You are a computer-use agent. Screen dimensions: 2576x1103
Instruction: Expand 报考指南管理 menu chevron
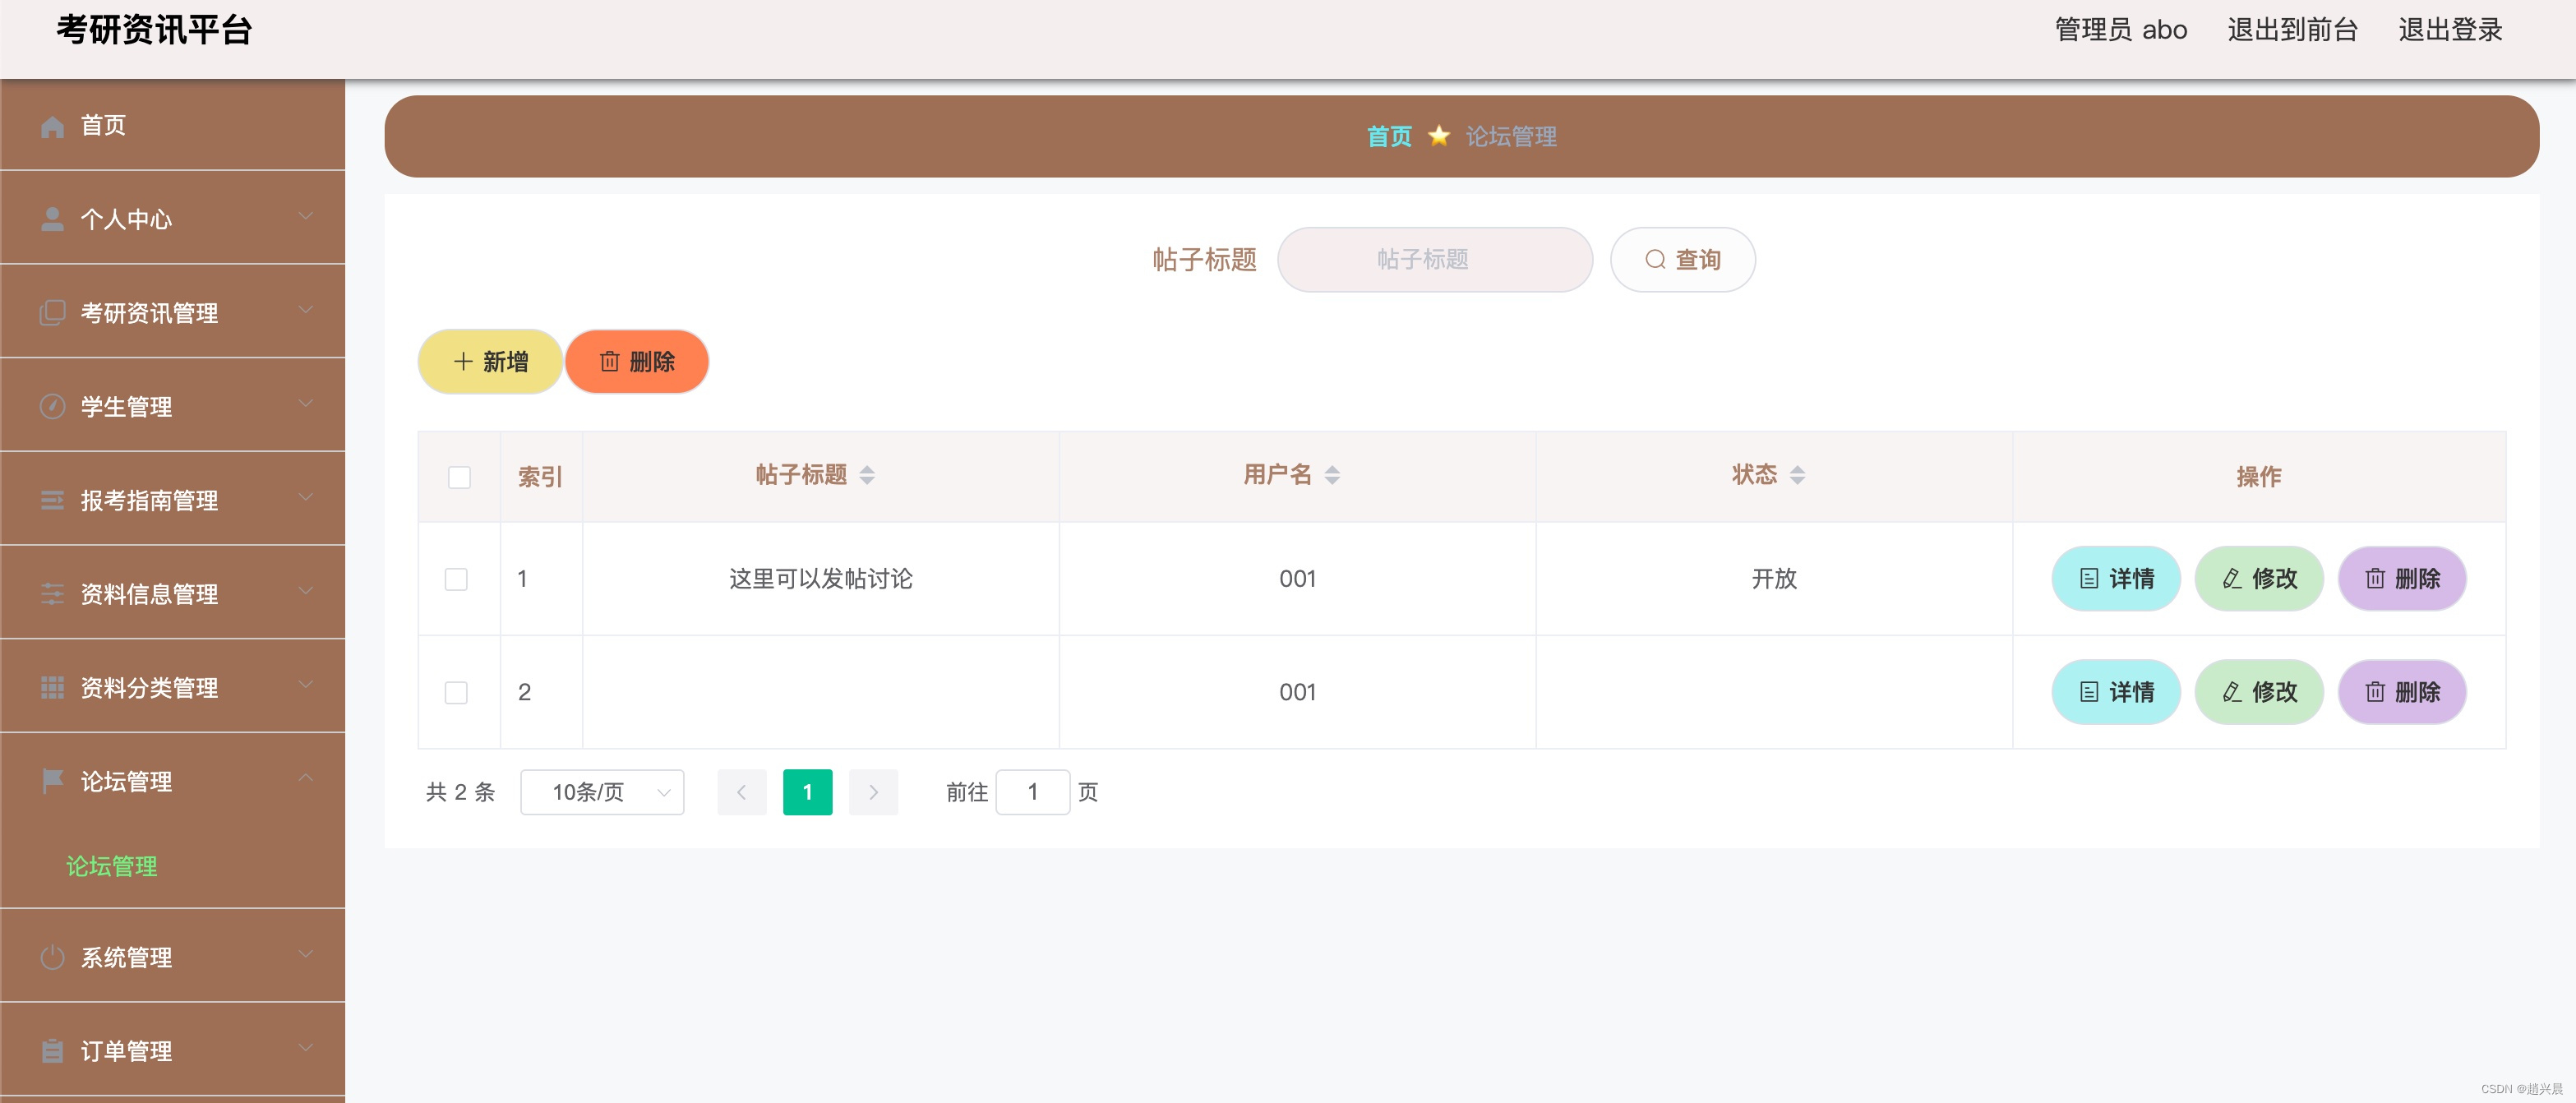point(306,497)
